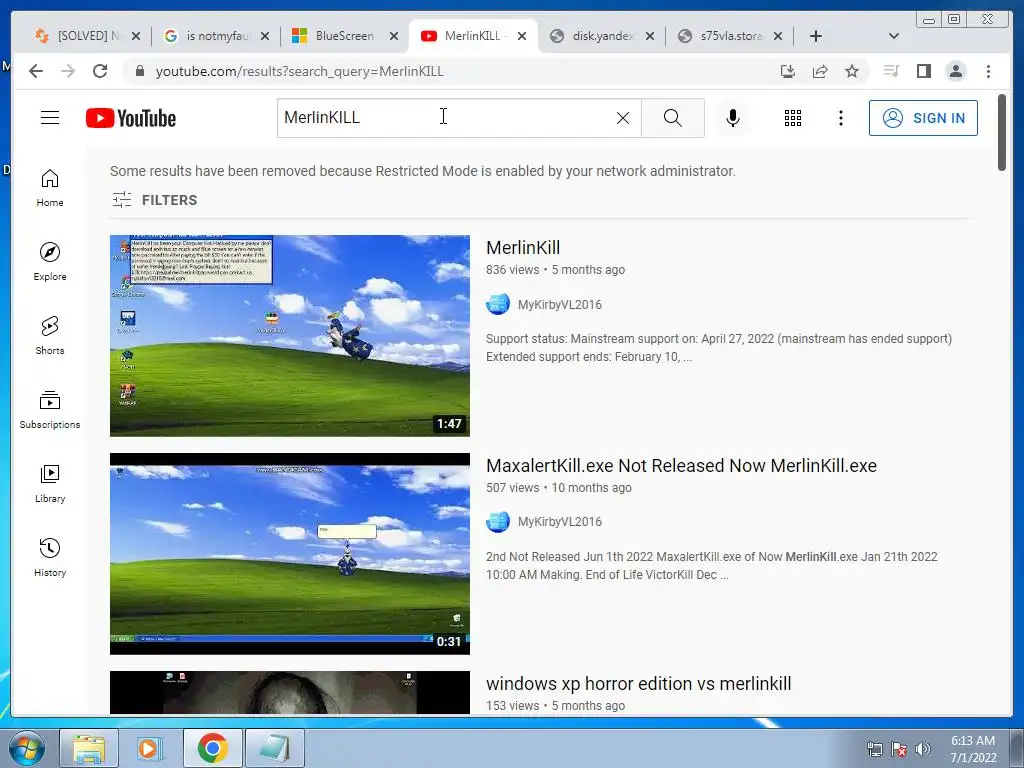
Task: Open the media control icon in Chrome toolbar
Action: [891, 71]
